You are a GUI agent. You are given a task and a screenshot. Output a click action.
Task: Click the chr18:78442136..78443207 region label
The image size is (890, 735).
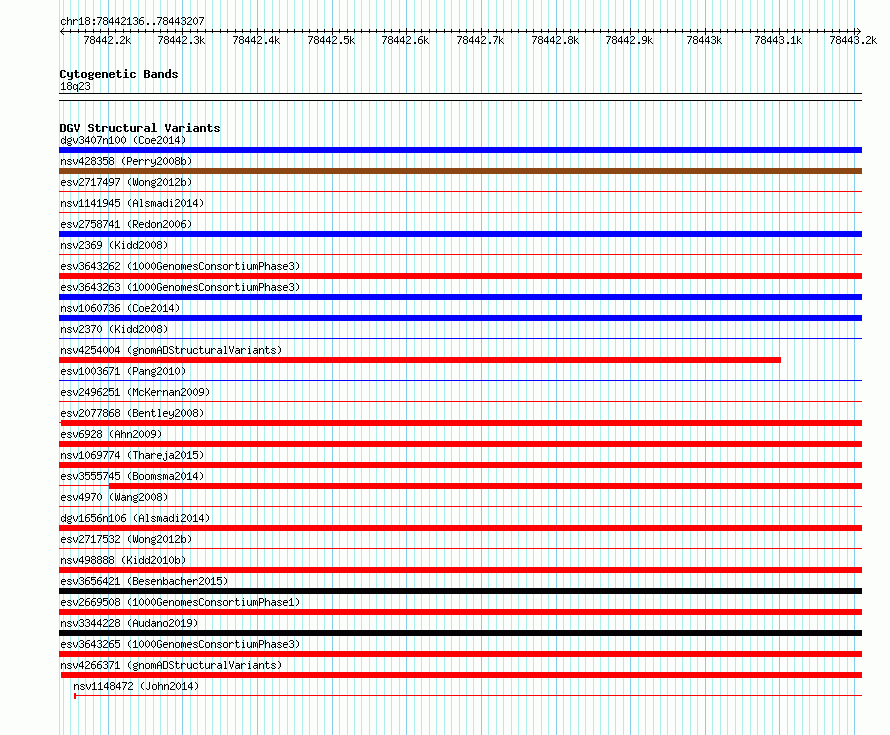coord(132,21)
